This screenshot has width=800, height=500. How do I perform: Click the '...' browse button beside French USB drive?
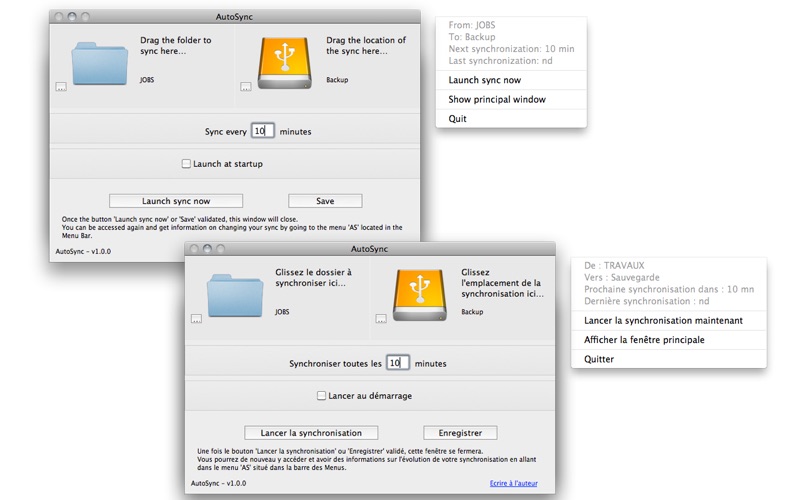pyautogui.click(x=381, y=318)
